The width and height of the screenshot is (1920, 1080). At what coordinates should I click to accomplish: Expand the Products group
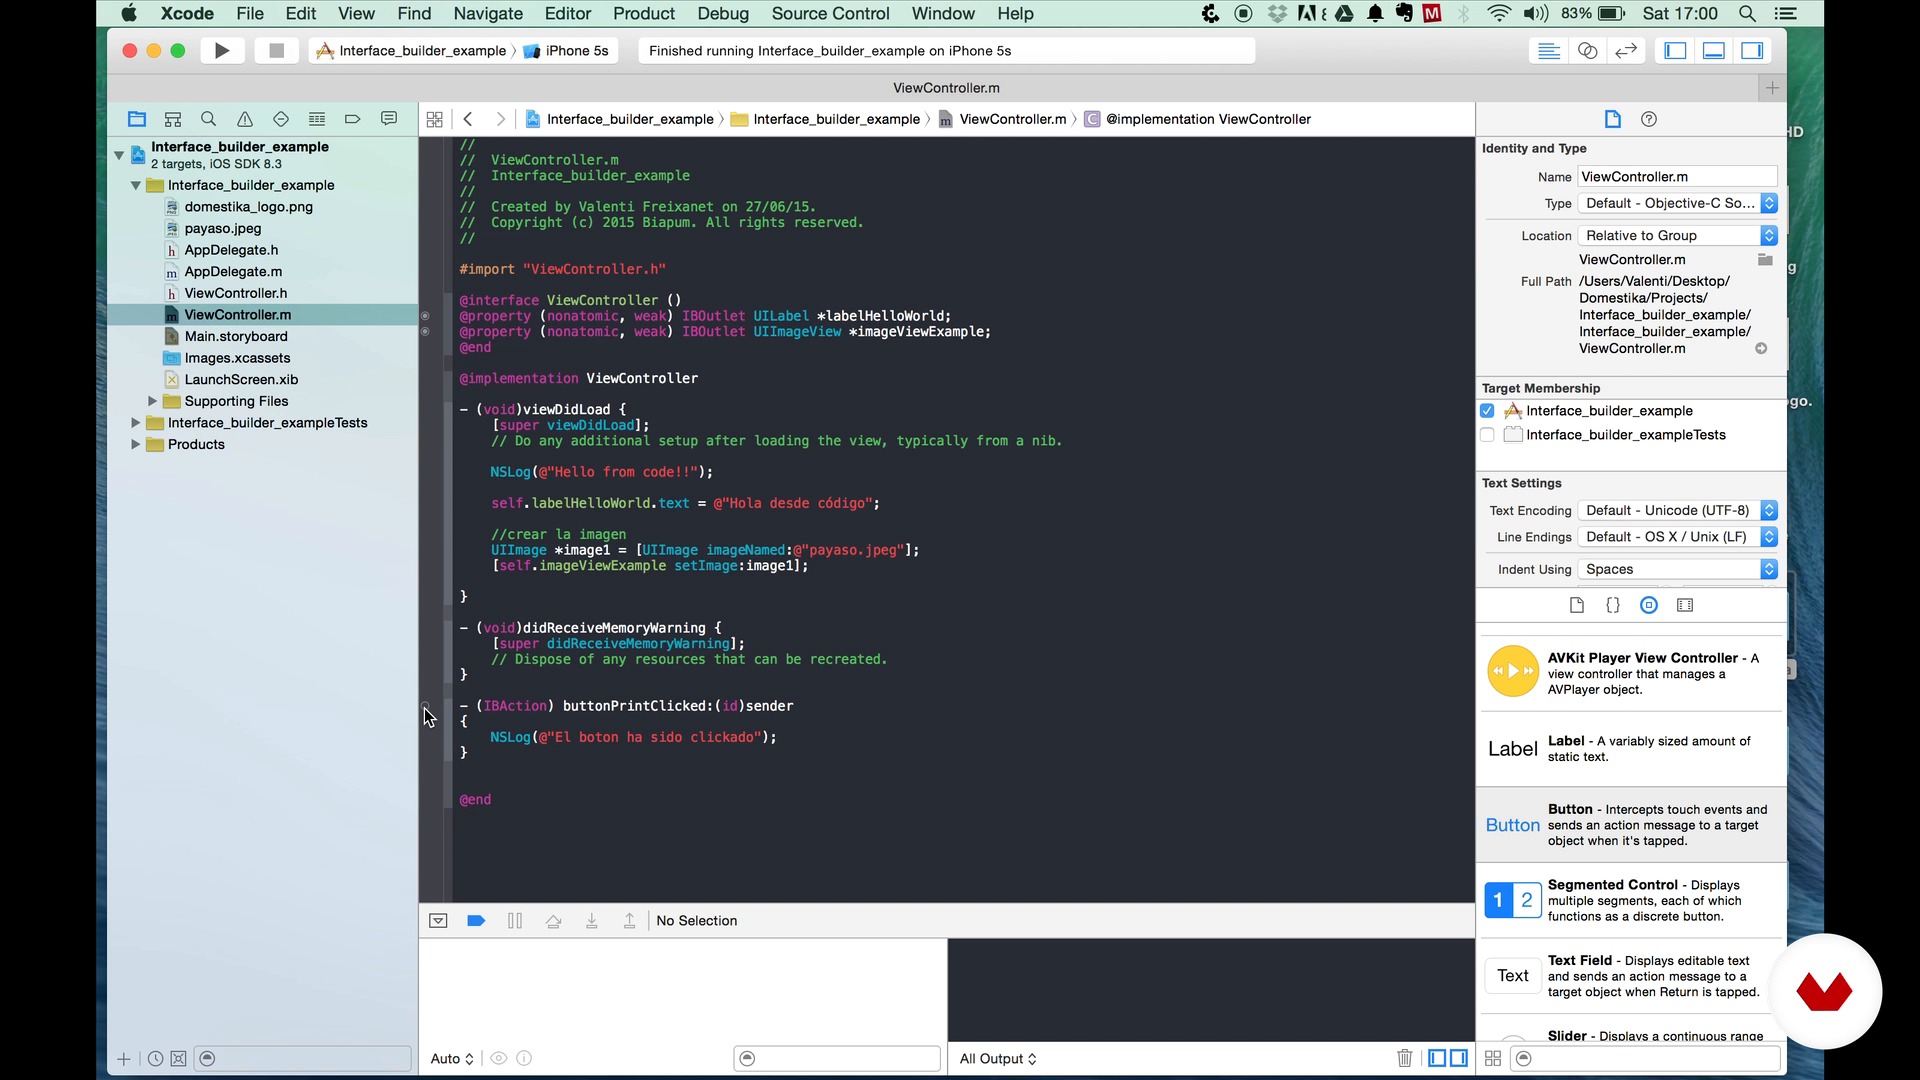coord(135,445)
